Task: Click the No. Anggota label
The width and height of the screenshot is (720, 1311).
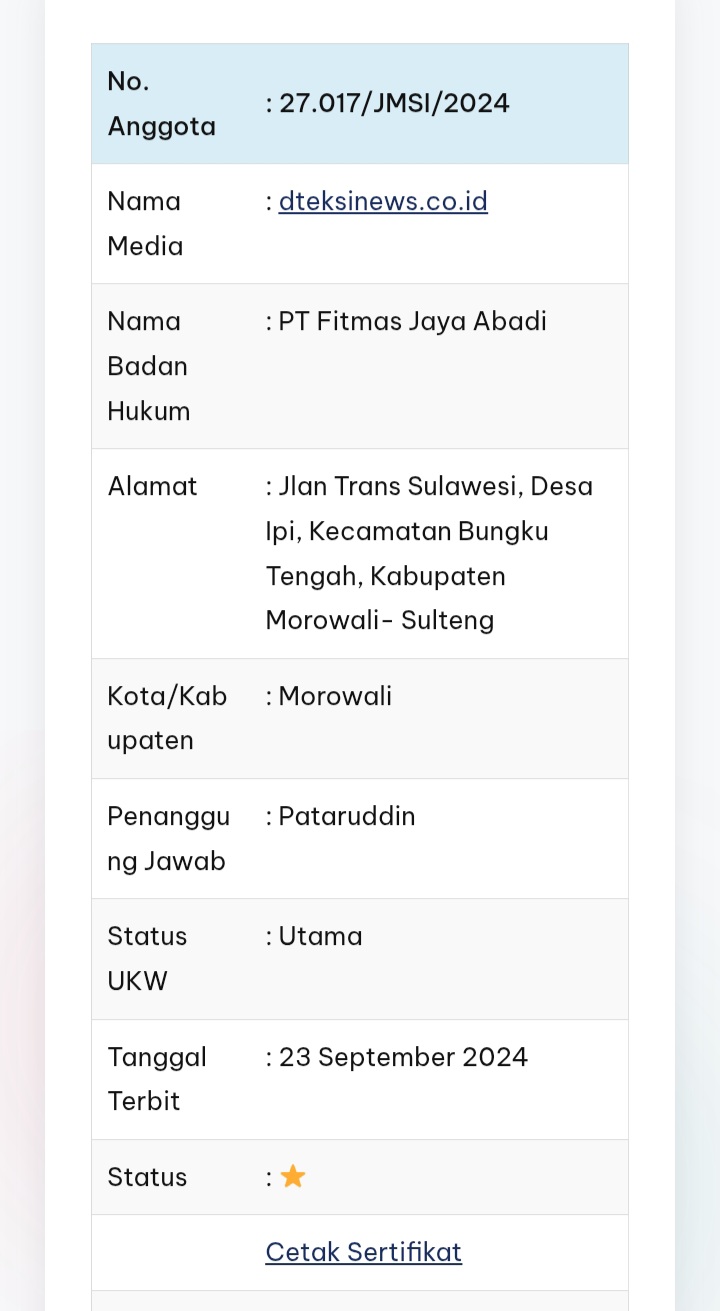Action: [x=161, y=104]
